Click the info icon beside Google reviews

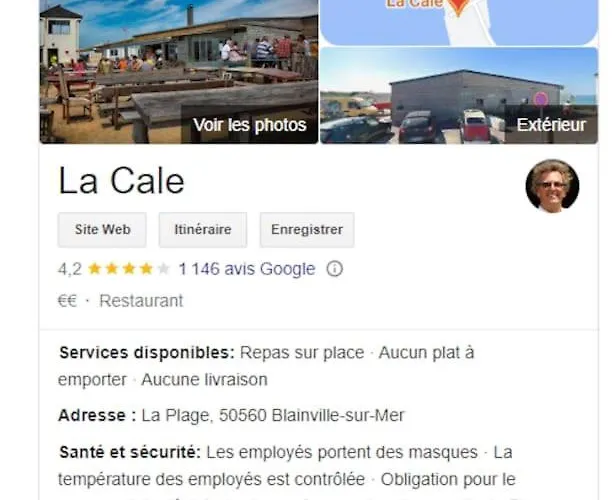[x=334, y=269]
